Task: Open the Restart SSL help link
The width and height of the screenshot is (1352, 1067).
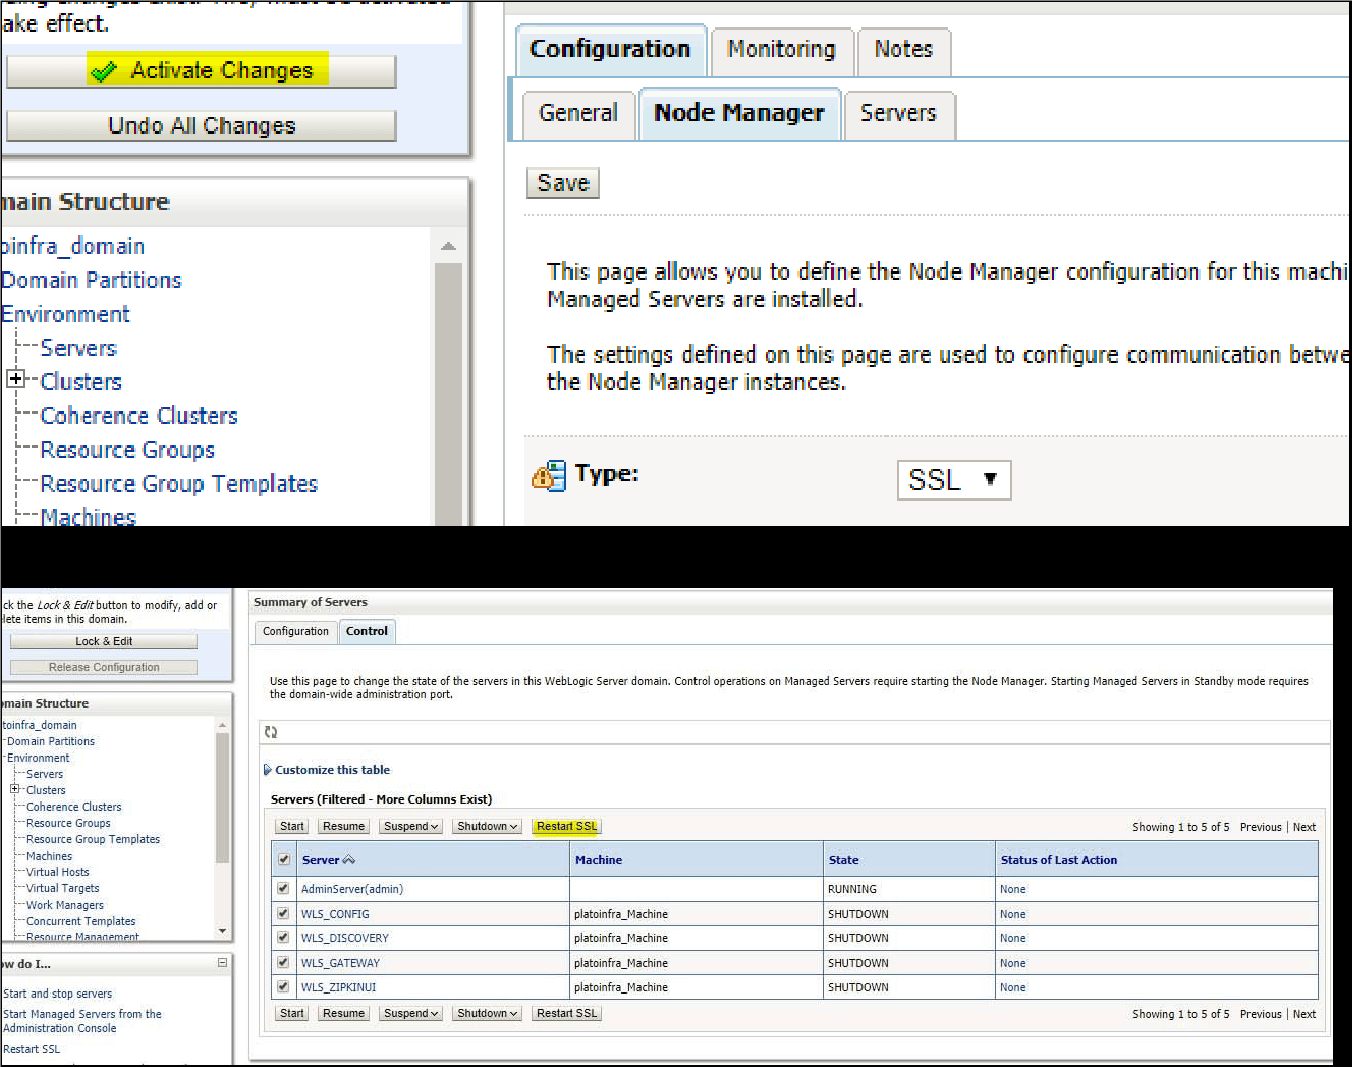Action: [x=31, y=1049]
